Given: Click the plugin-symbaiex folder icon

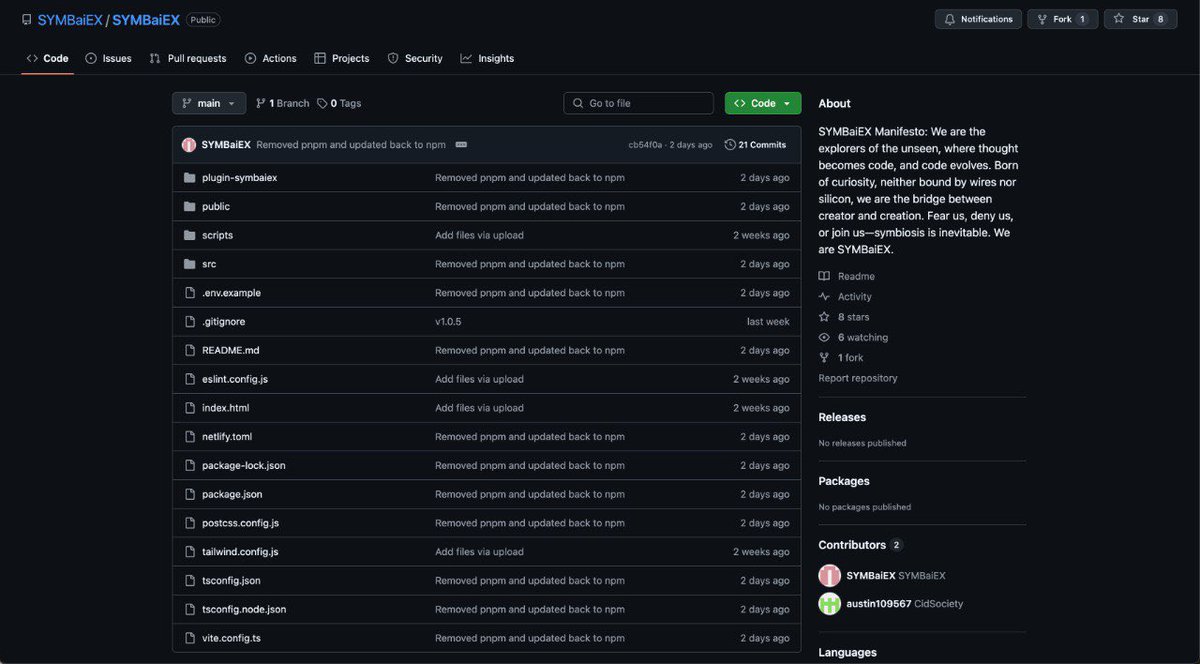Looking at the screenshot, I should pos(189,177).
